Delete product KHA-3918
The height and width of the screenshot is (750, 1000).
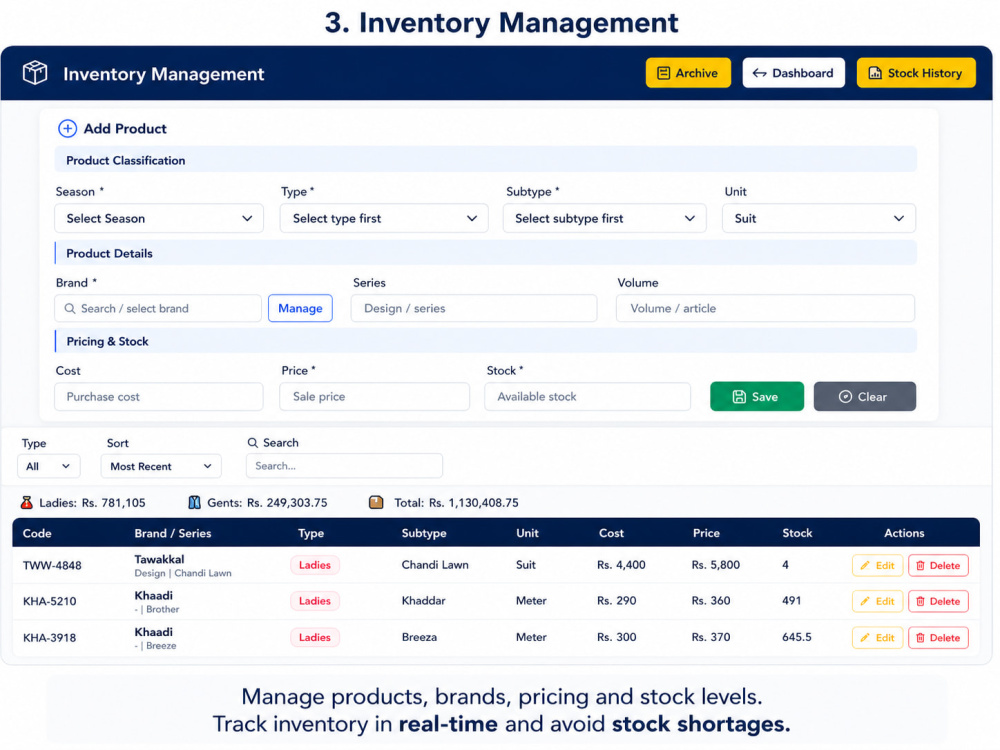coord(938,638)
